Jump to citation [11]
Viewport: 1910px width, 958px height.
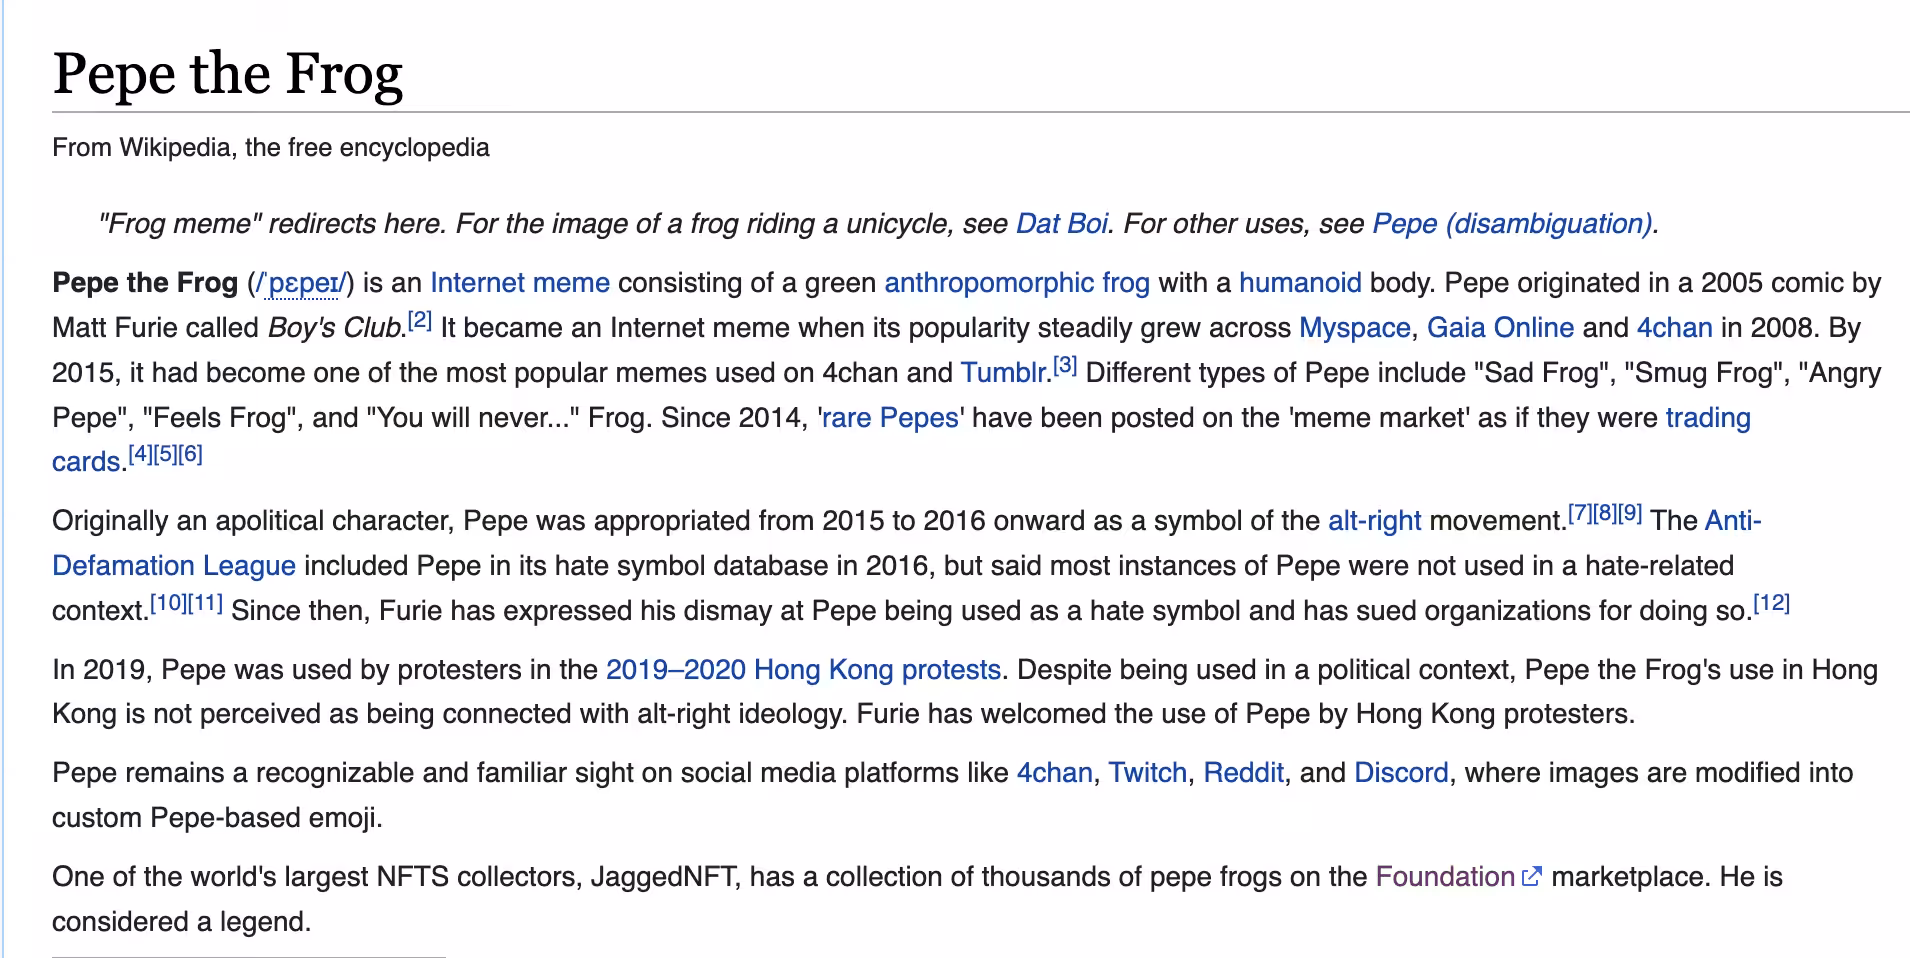coord(205,604)
